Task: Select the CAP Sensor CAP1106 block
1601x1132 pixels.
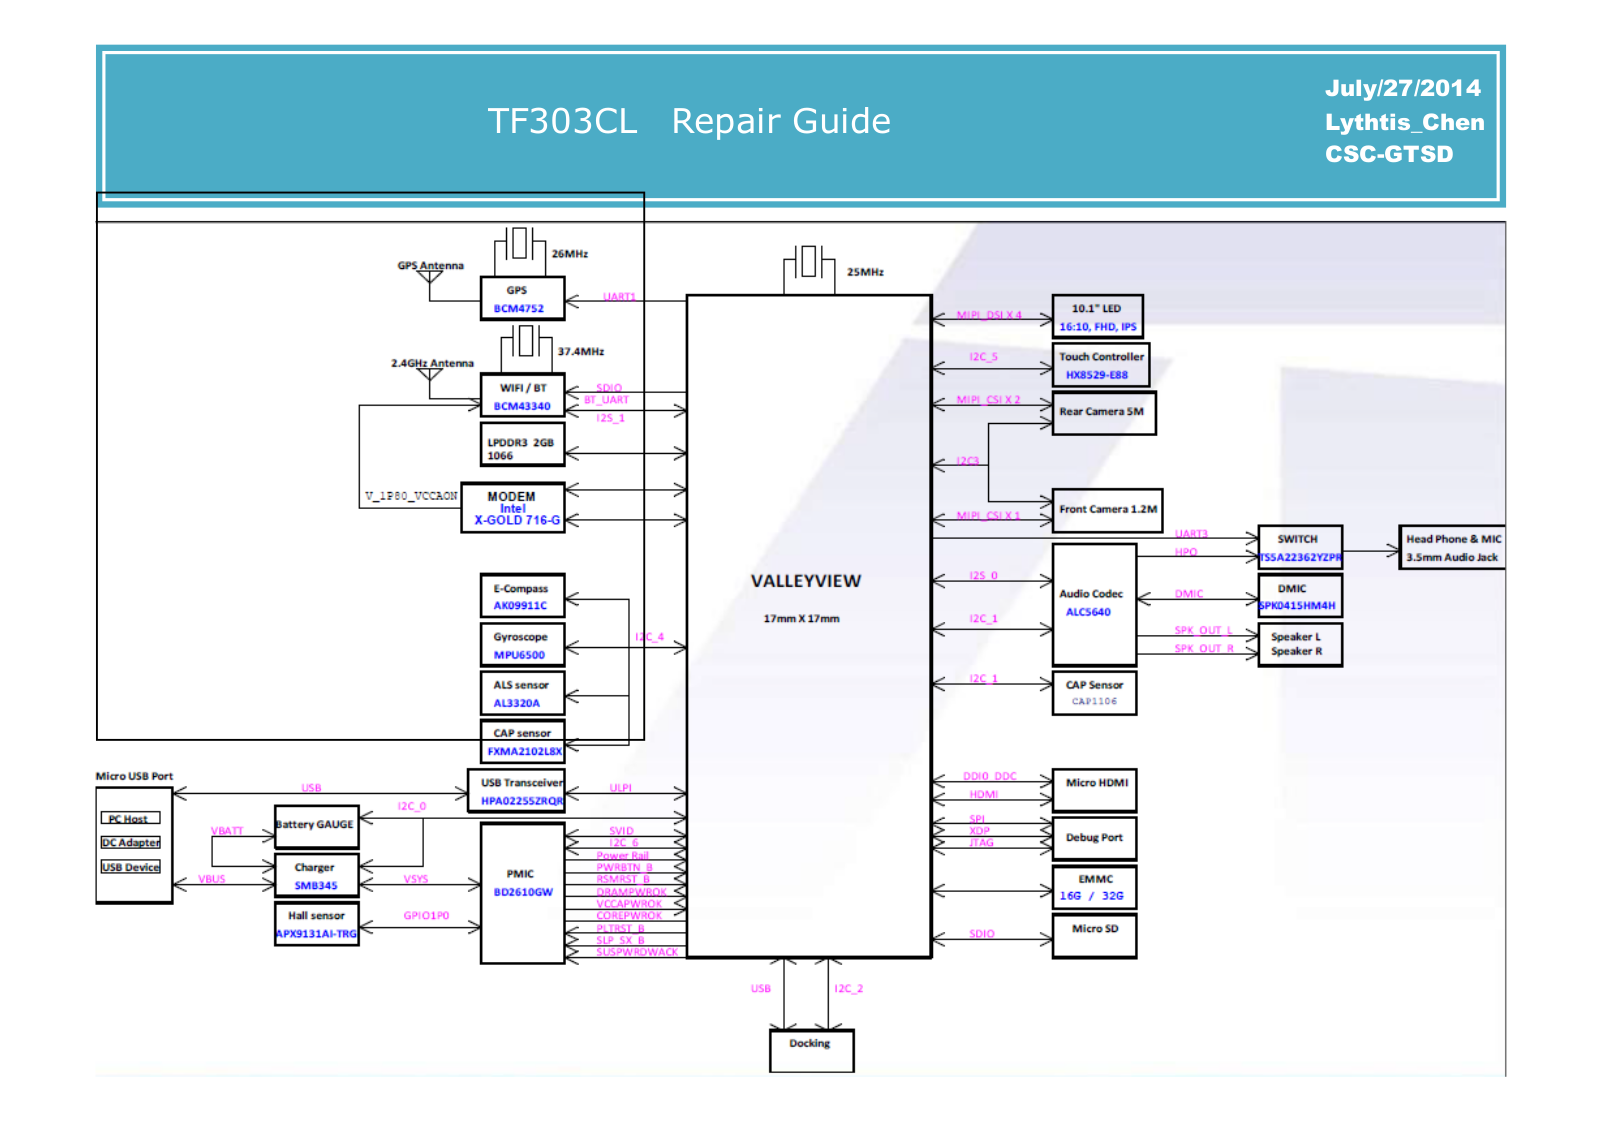Action: coord(1094,693)
